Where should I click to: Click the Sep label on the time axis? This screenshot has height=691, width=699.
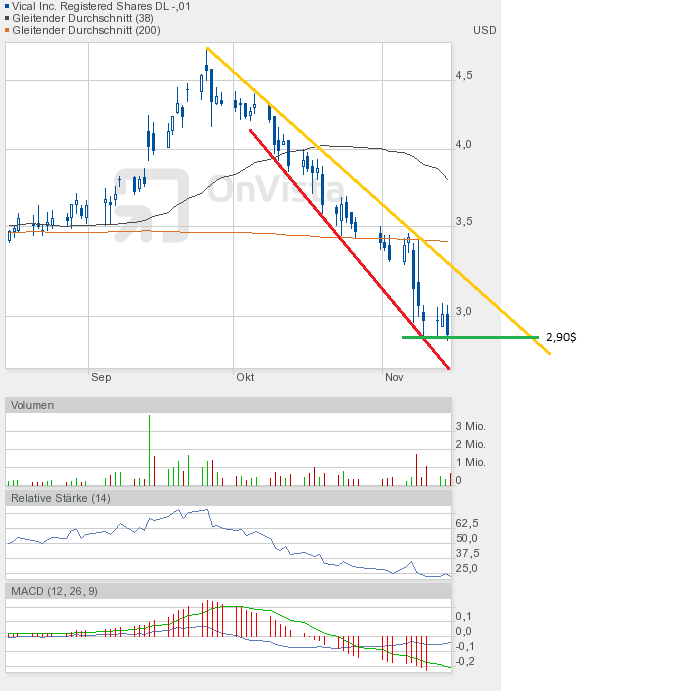(x=100, y=378)
